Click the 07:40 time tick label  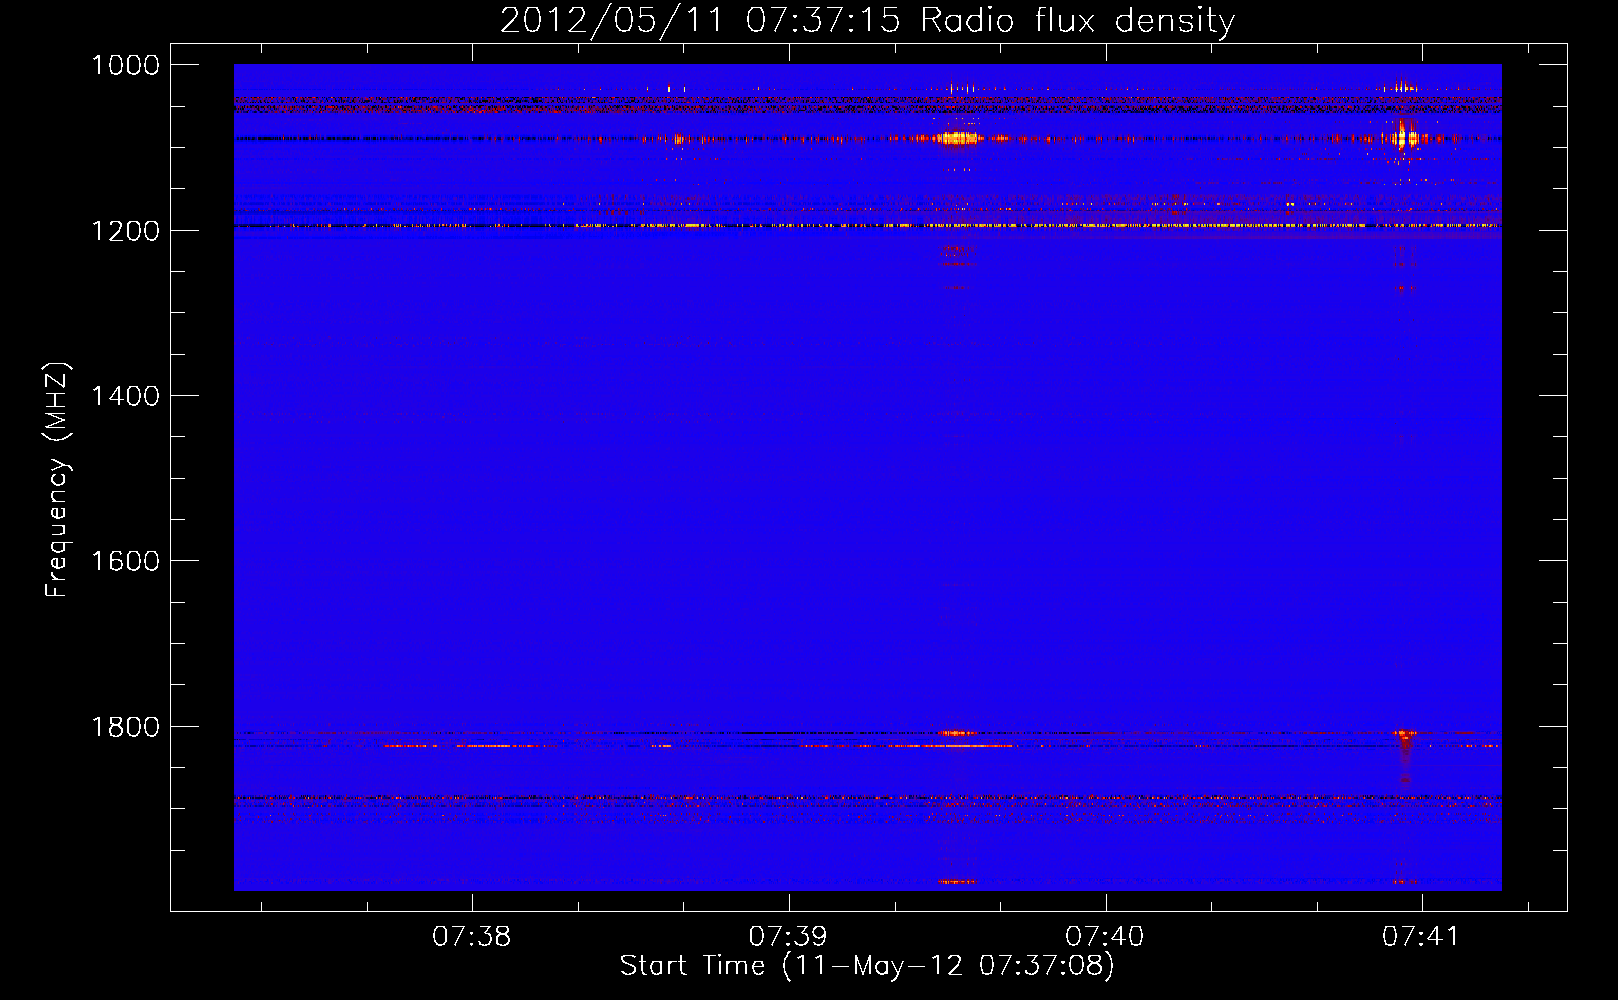(1105, 937)
